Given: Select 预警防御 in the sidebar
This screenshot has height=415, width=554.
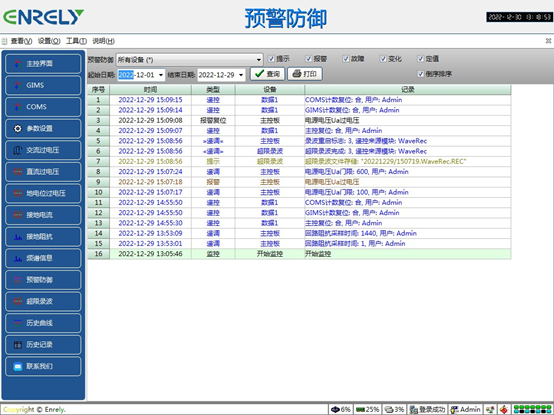Looking at the screenshot, I should [x=43, y=280].
